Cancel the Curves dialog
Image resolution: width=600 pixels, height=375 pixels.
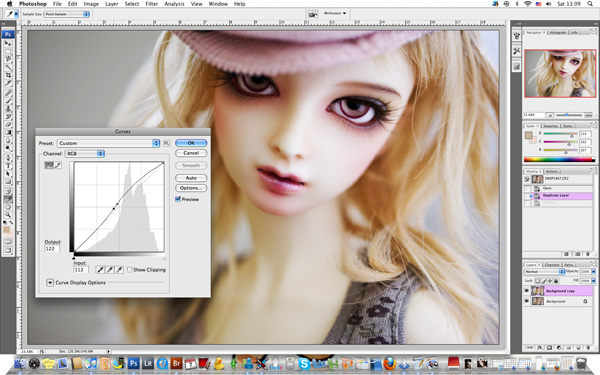click(191, 153)
